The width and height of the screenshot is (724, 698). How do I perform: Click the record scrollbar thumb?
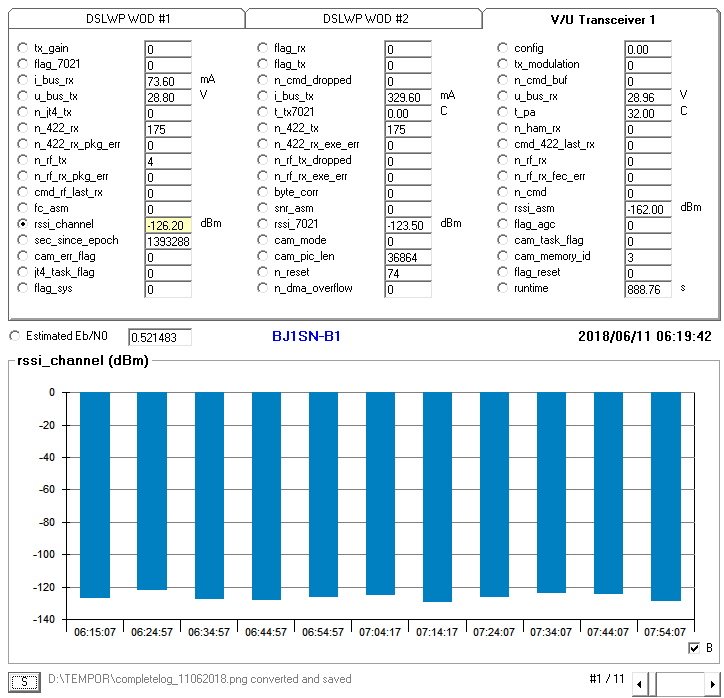coord(652,684)
